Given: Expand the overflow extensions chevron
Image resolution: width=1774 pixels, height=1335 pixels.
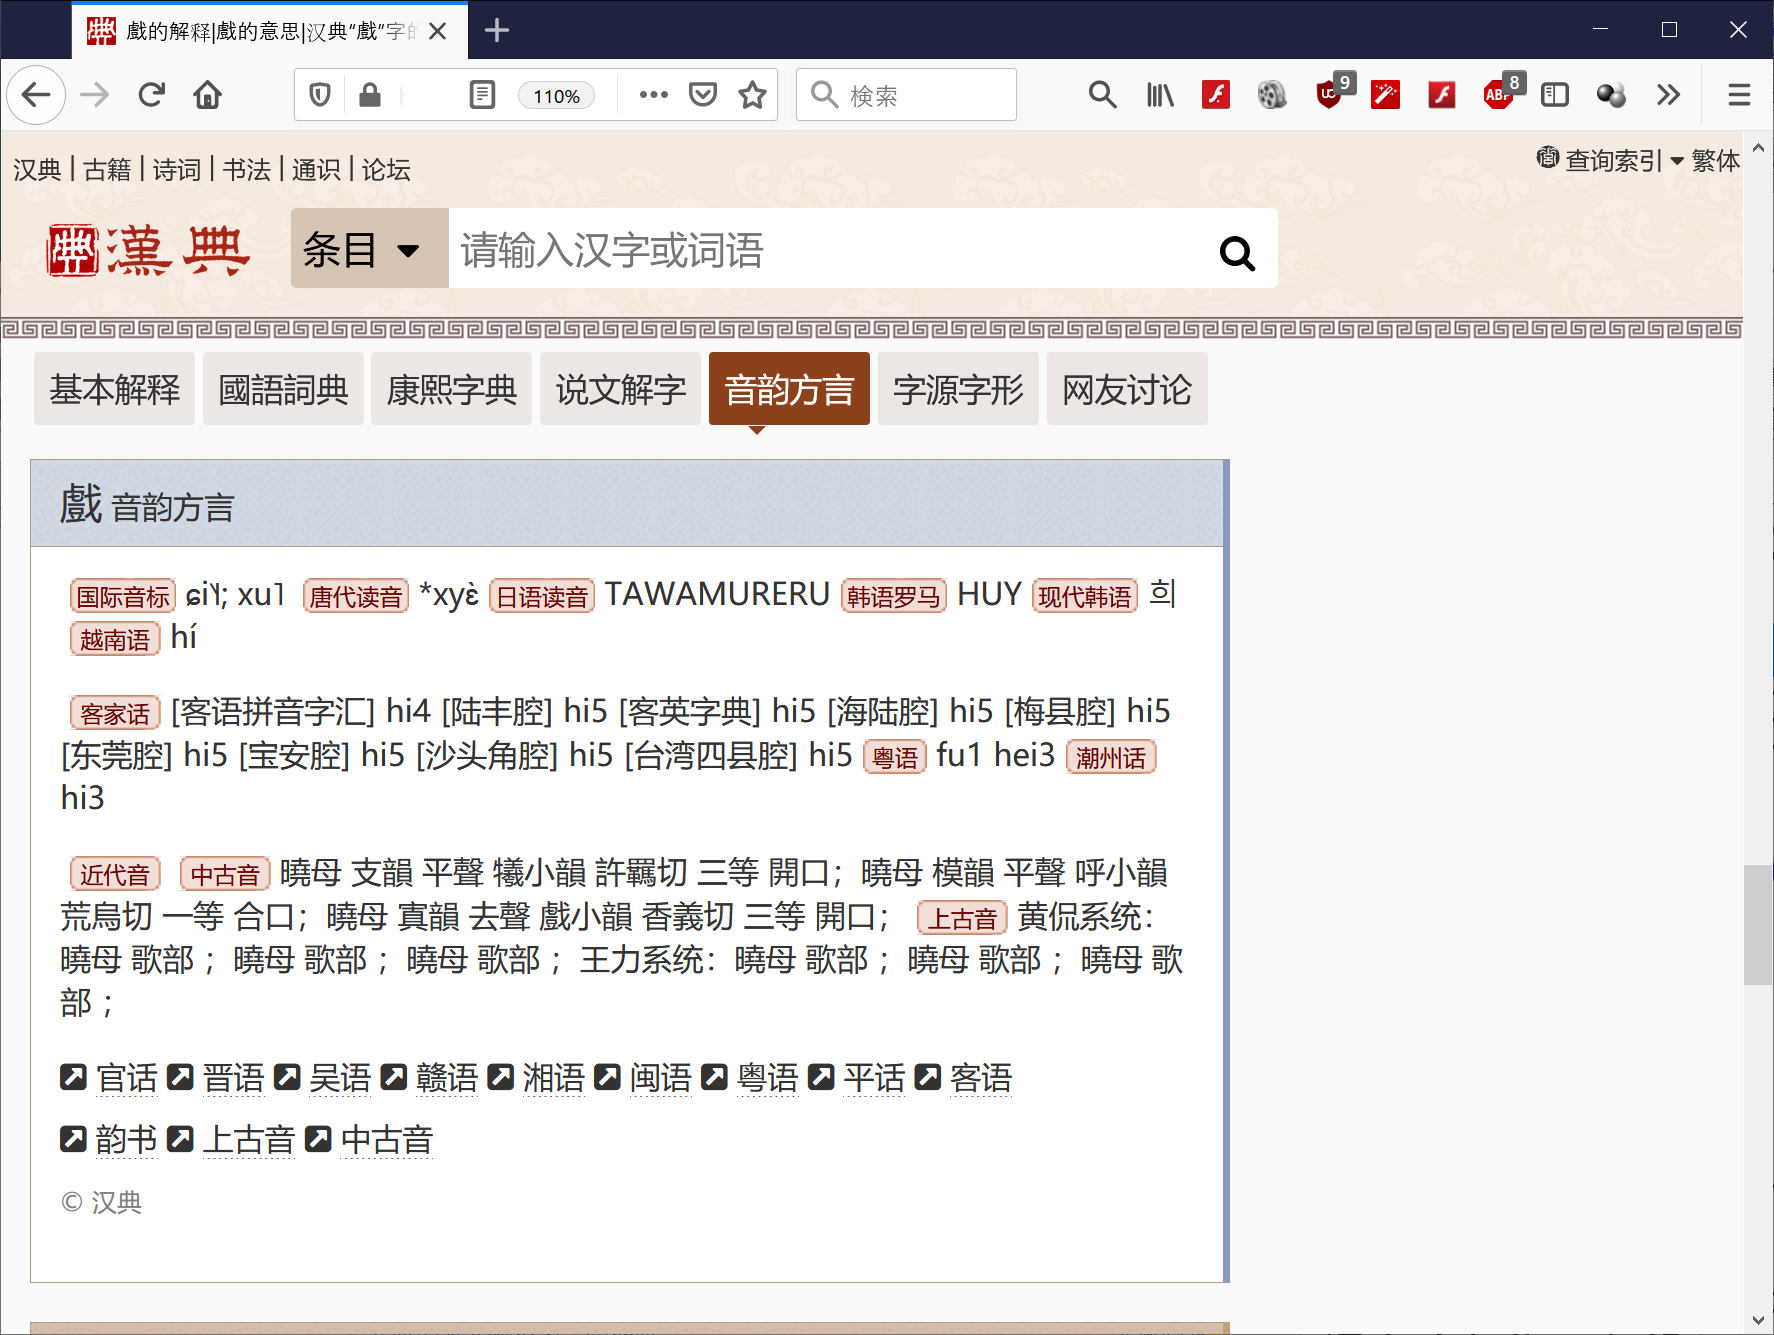Looking at the screenshot, I should [x=1667, y=95].
